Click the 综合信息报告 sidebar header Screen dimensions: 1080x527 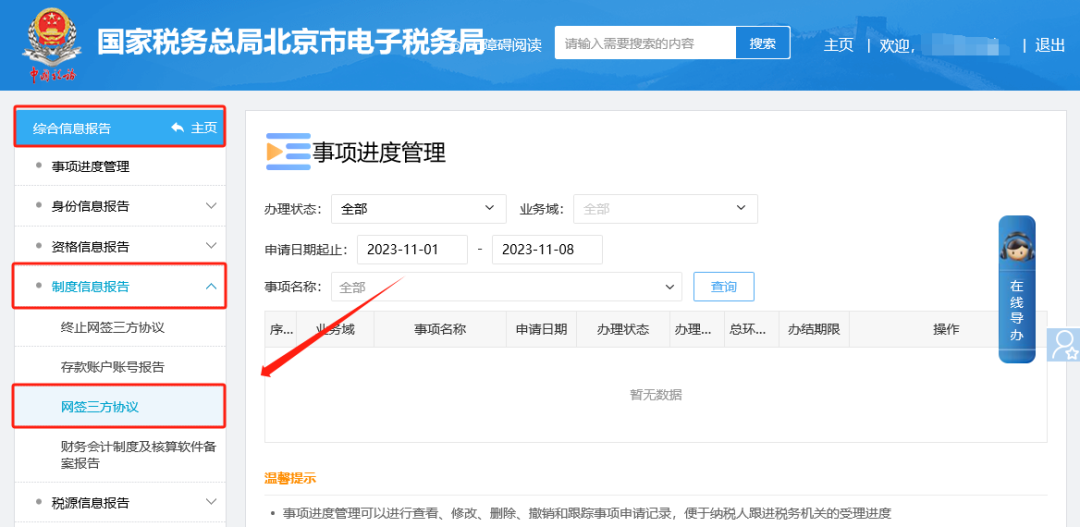coord(72,128)
